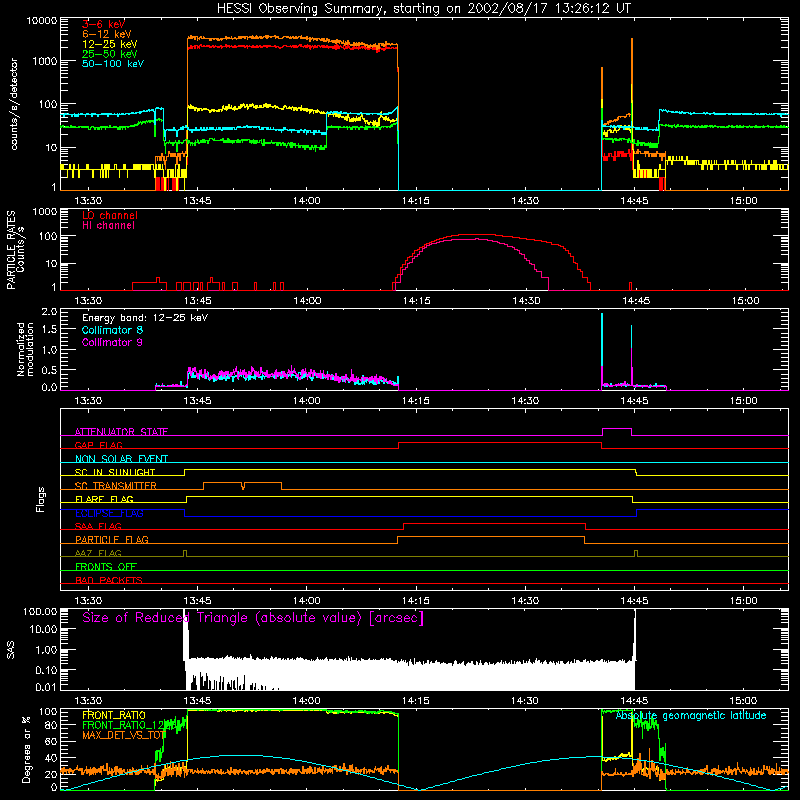800x800 pixels.
Task: Select the 3-6 keV legend label
Action: 103,24
